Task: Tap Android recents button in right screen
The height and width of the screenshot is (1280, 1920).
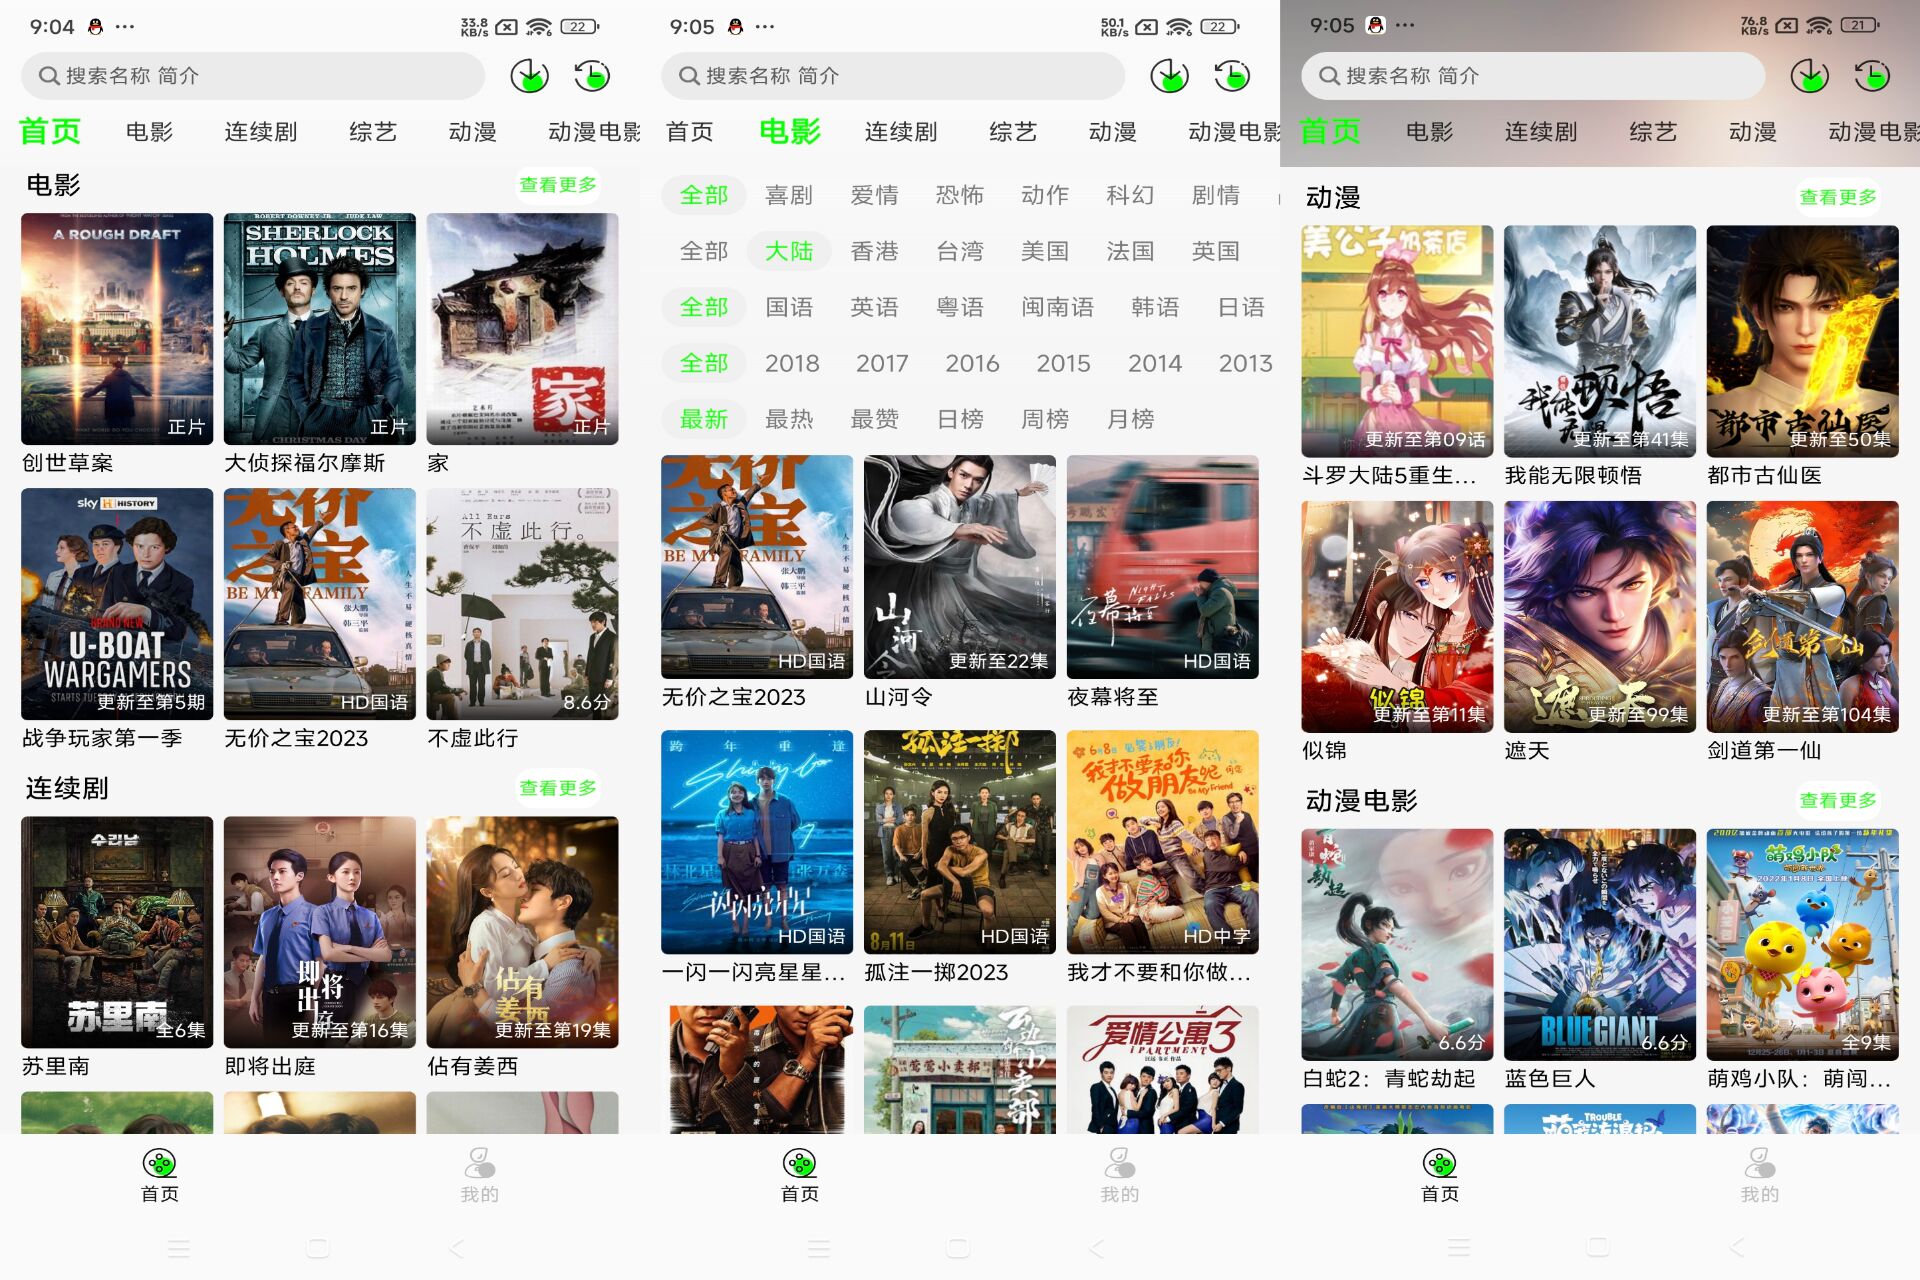Action: (1459, 1248)
